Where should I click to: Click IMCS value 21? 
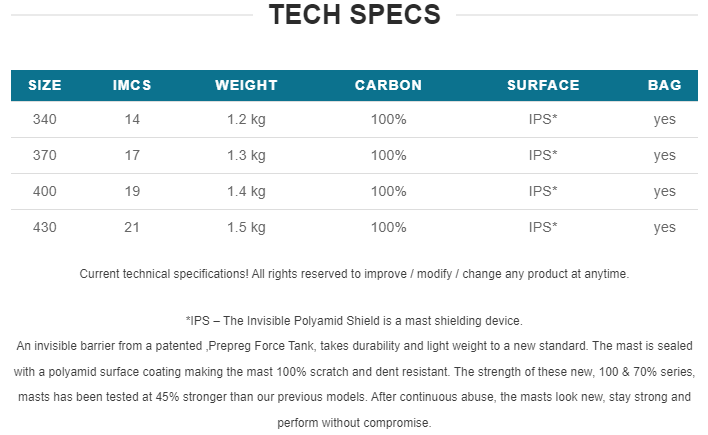pos(132,227)
